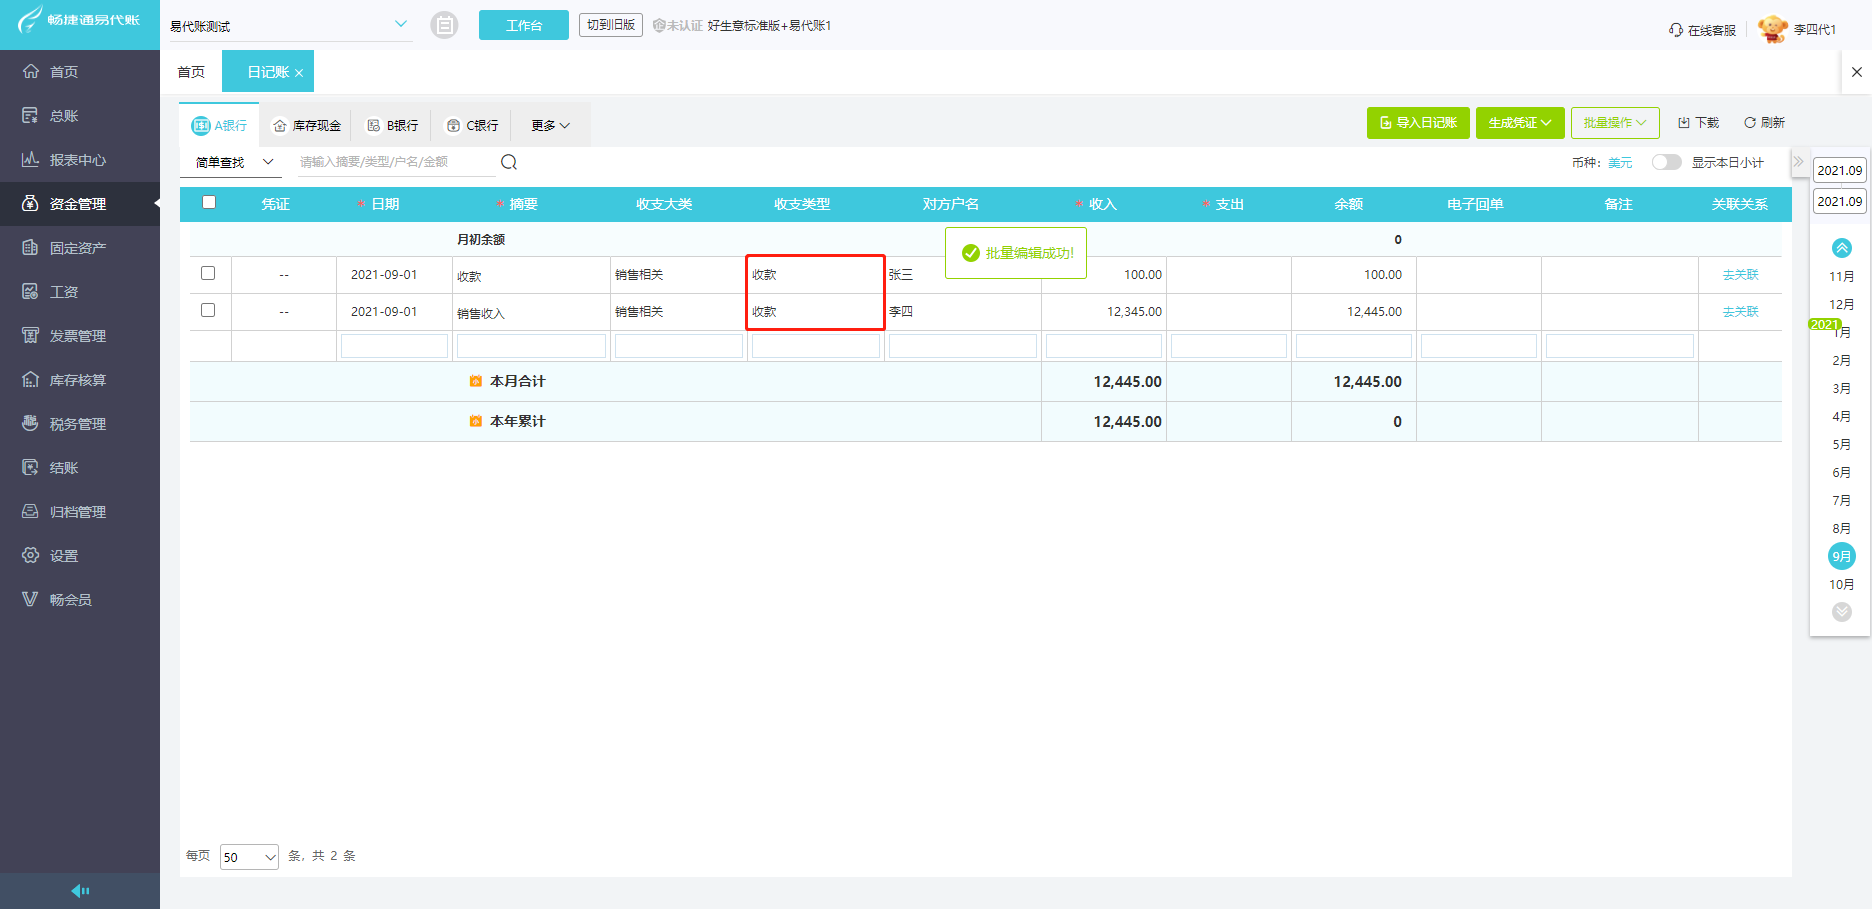Image resolution: width=1872 pixels, height=909 pixels.
Task: Open 在线客服 support
Action: coord(1702,30)
